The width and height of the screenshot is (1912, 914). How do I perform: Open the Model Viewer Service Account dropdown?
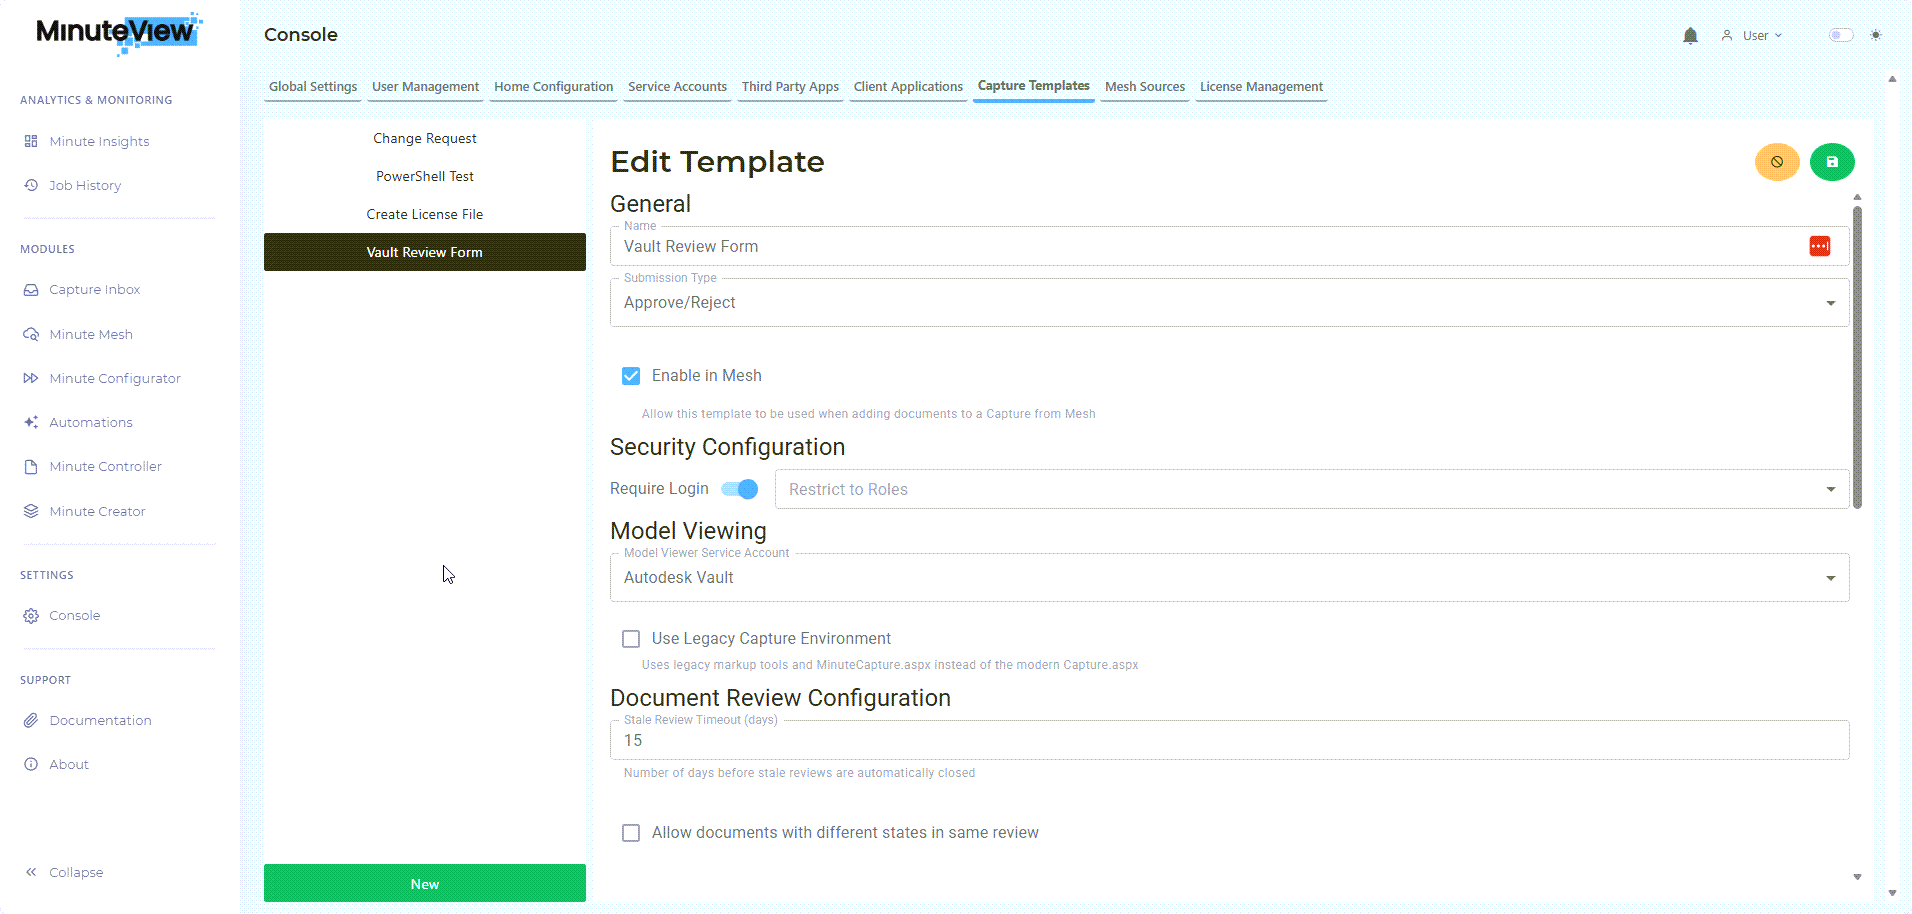click(x=1831, y=577)
